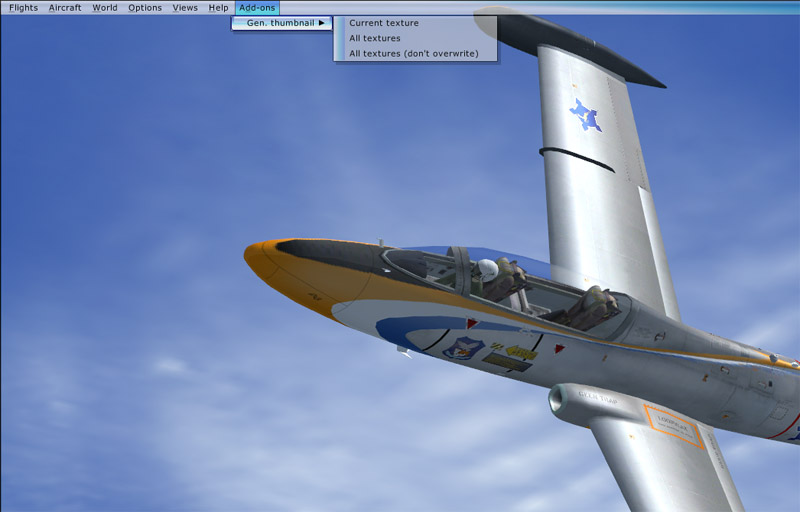The height and width of the screenshot is (512, 800).
Task: Open the Aircraft menu
Action: click(65, 8)
